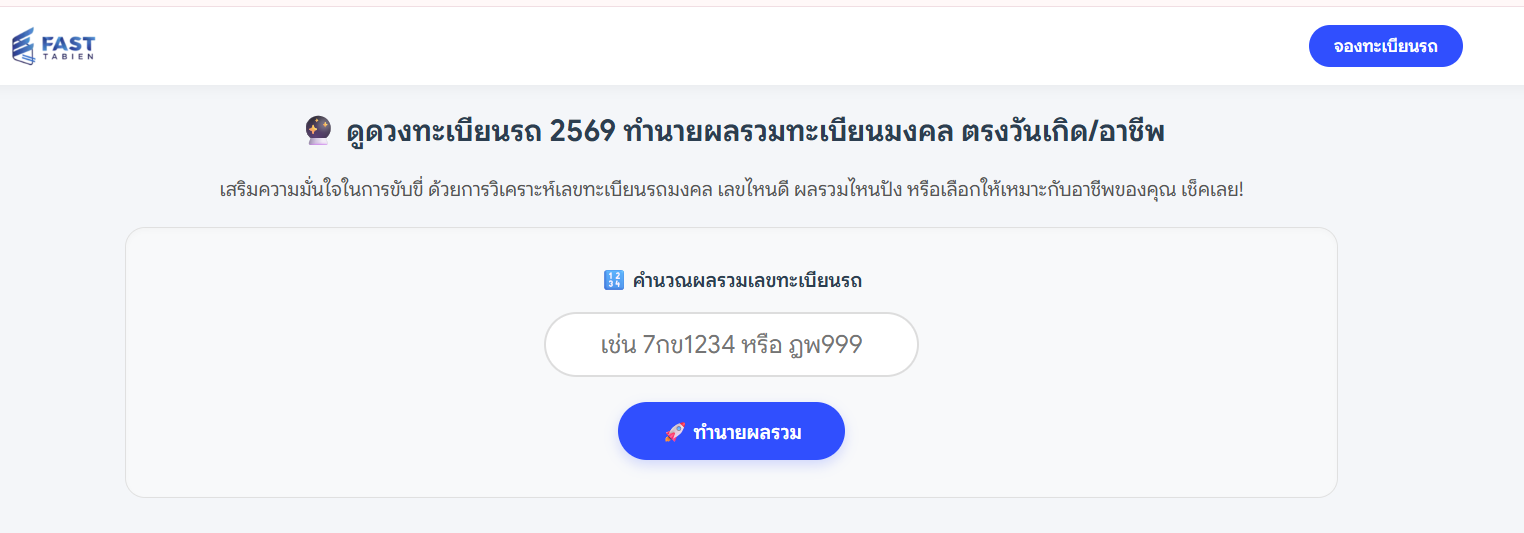Click the ดูดวงทะเบียนรถ heading text
The image size is (1524, 533).
click(444, 132)
